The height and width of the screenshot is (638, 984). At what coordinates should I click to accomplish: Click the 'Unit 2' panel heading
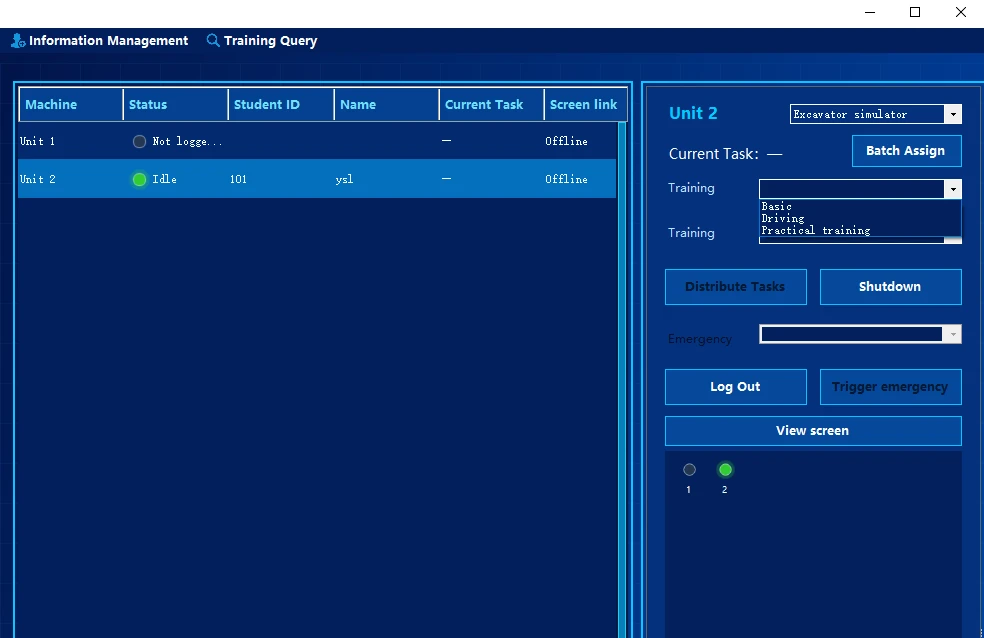tap(693, 114)
